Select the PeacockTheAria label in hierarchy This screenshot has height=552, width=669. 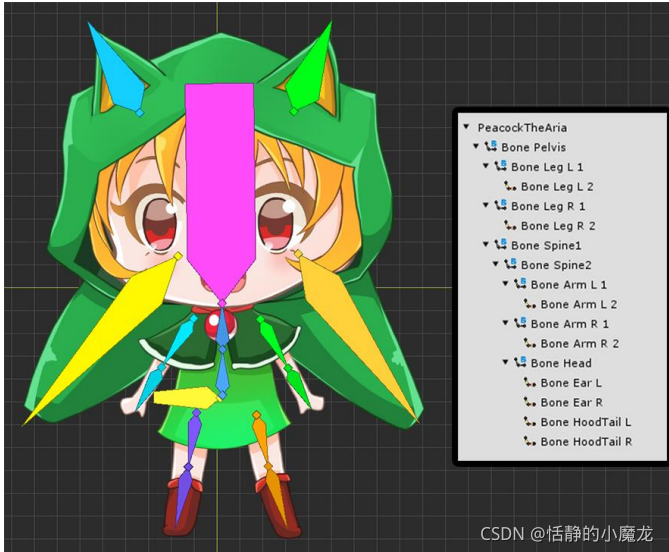tap(522, 128)
